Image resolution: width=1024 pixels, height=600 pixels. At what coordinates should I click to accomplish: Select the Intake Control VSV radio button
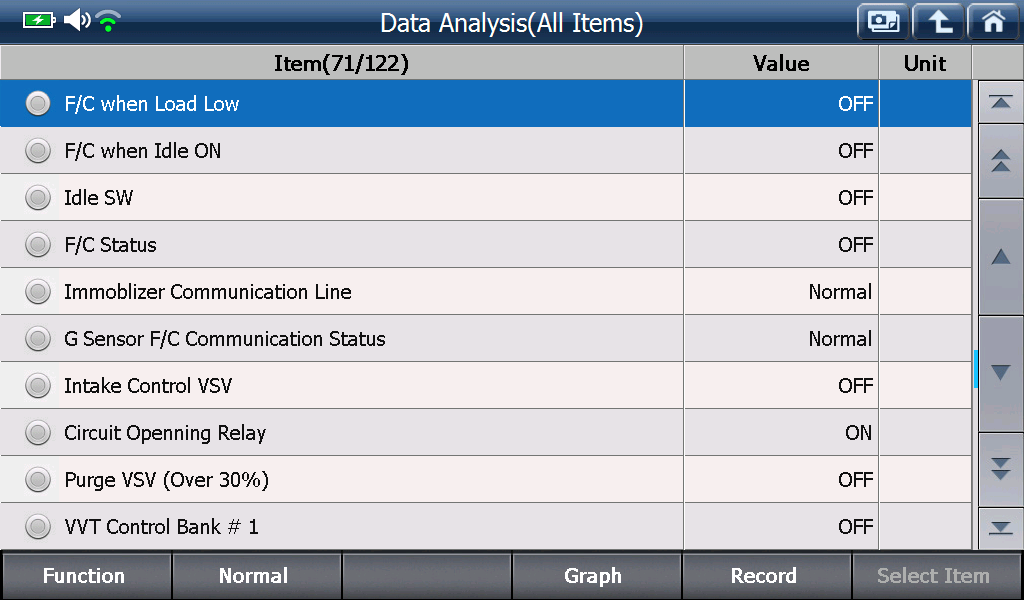click(x=38, y=386)
